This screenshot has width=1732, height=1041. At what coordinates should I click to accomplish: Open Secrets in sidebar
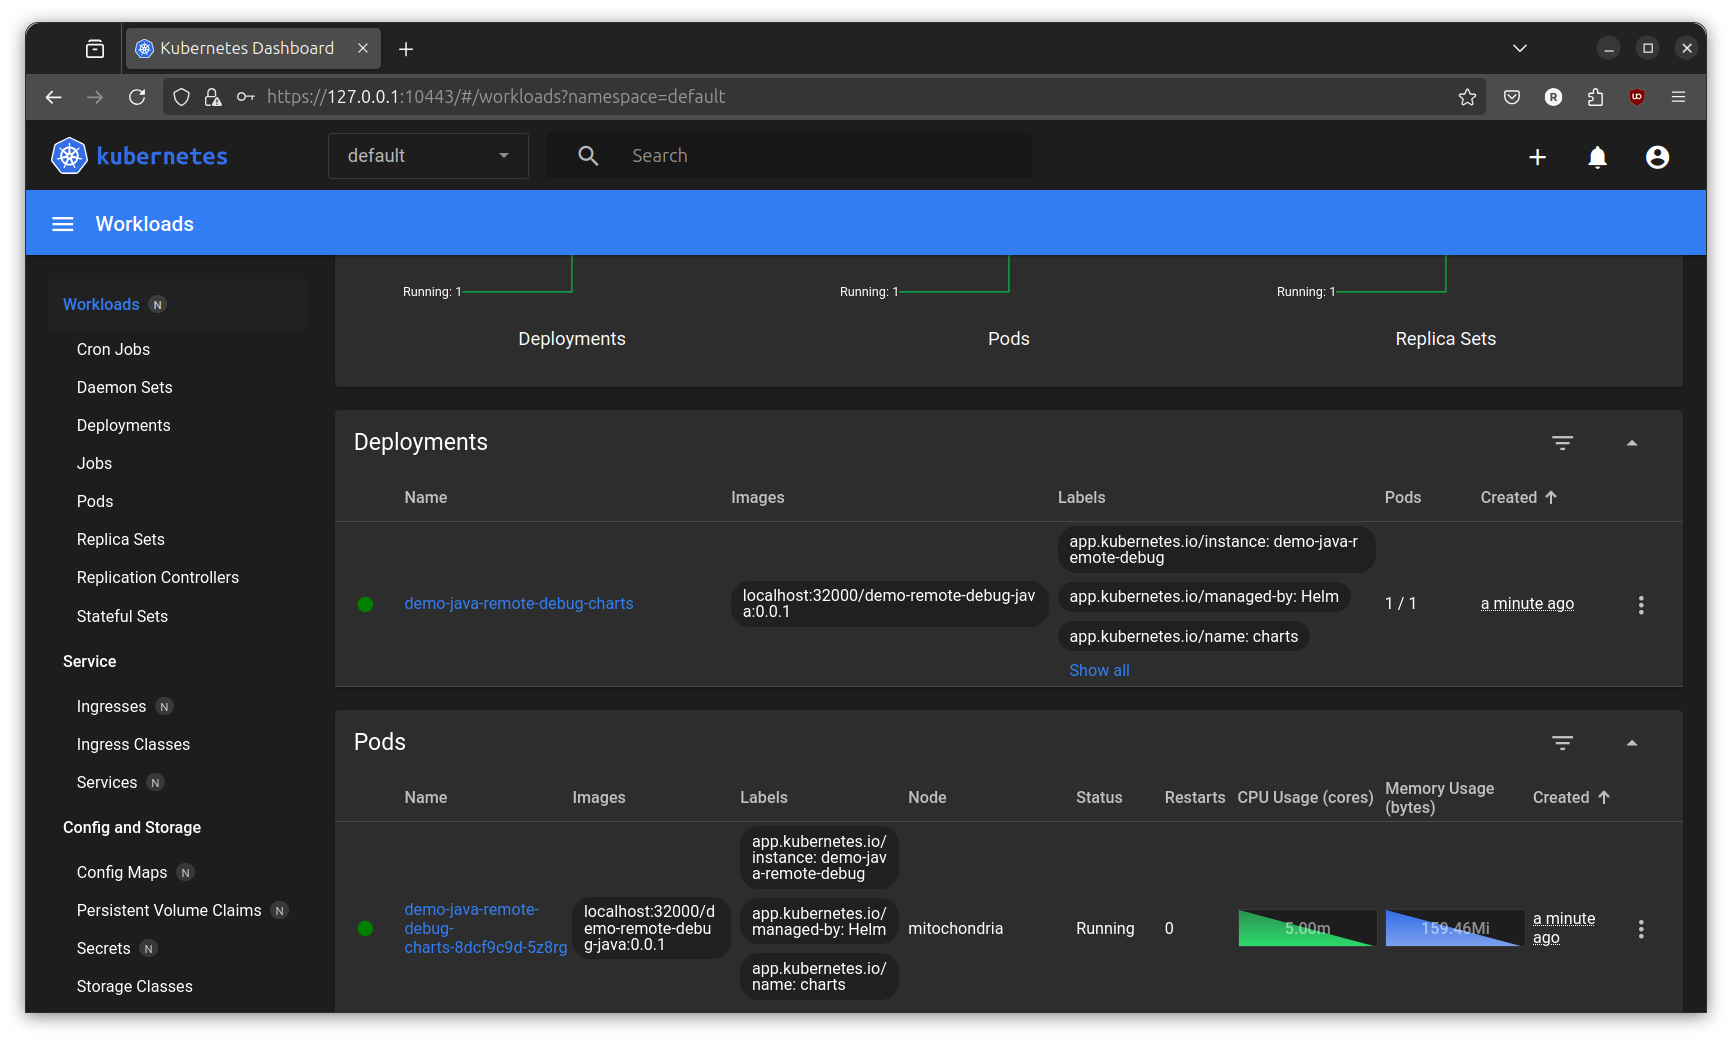coord(103,948)
